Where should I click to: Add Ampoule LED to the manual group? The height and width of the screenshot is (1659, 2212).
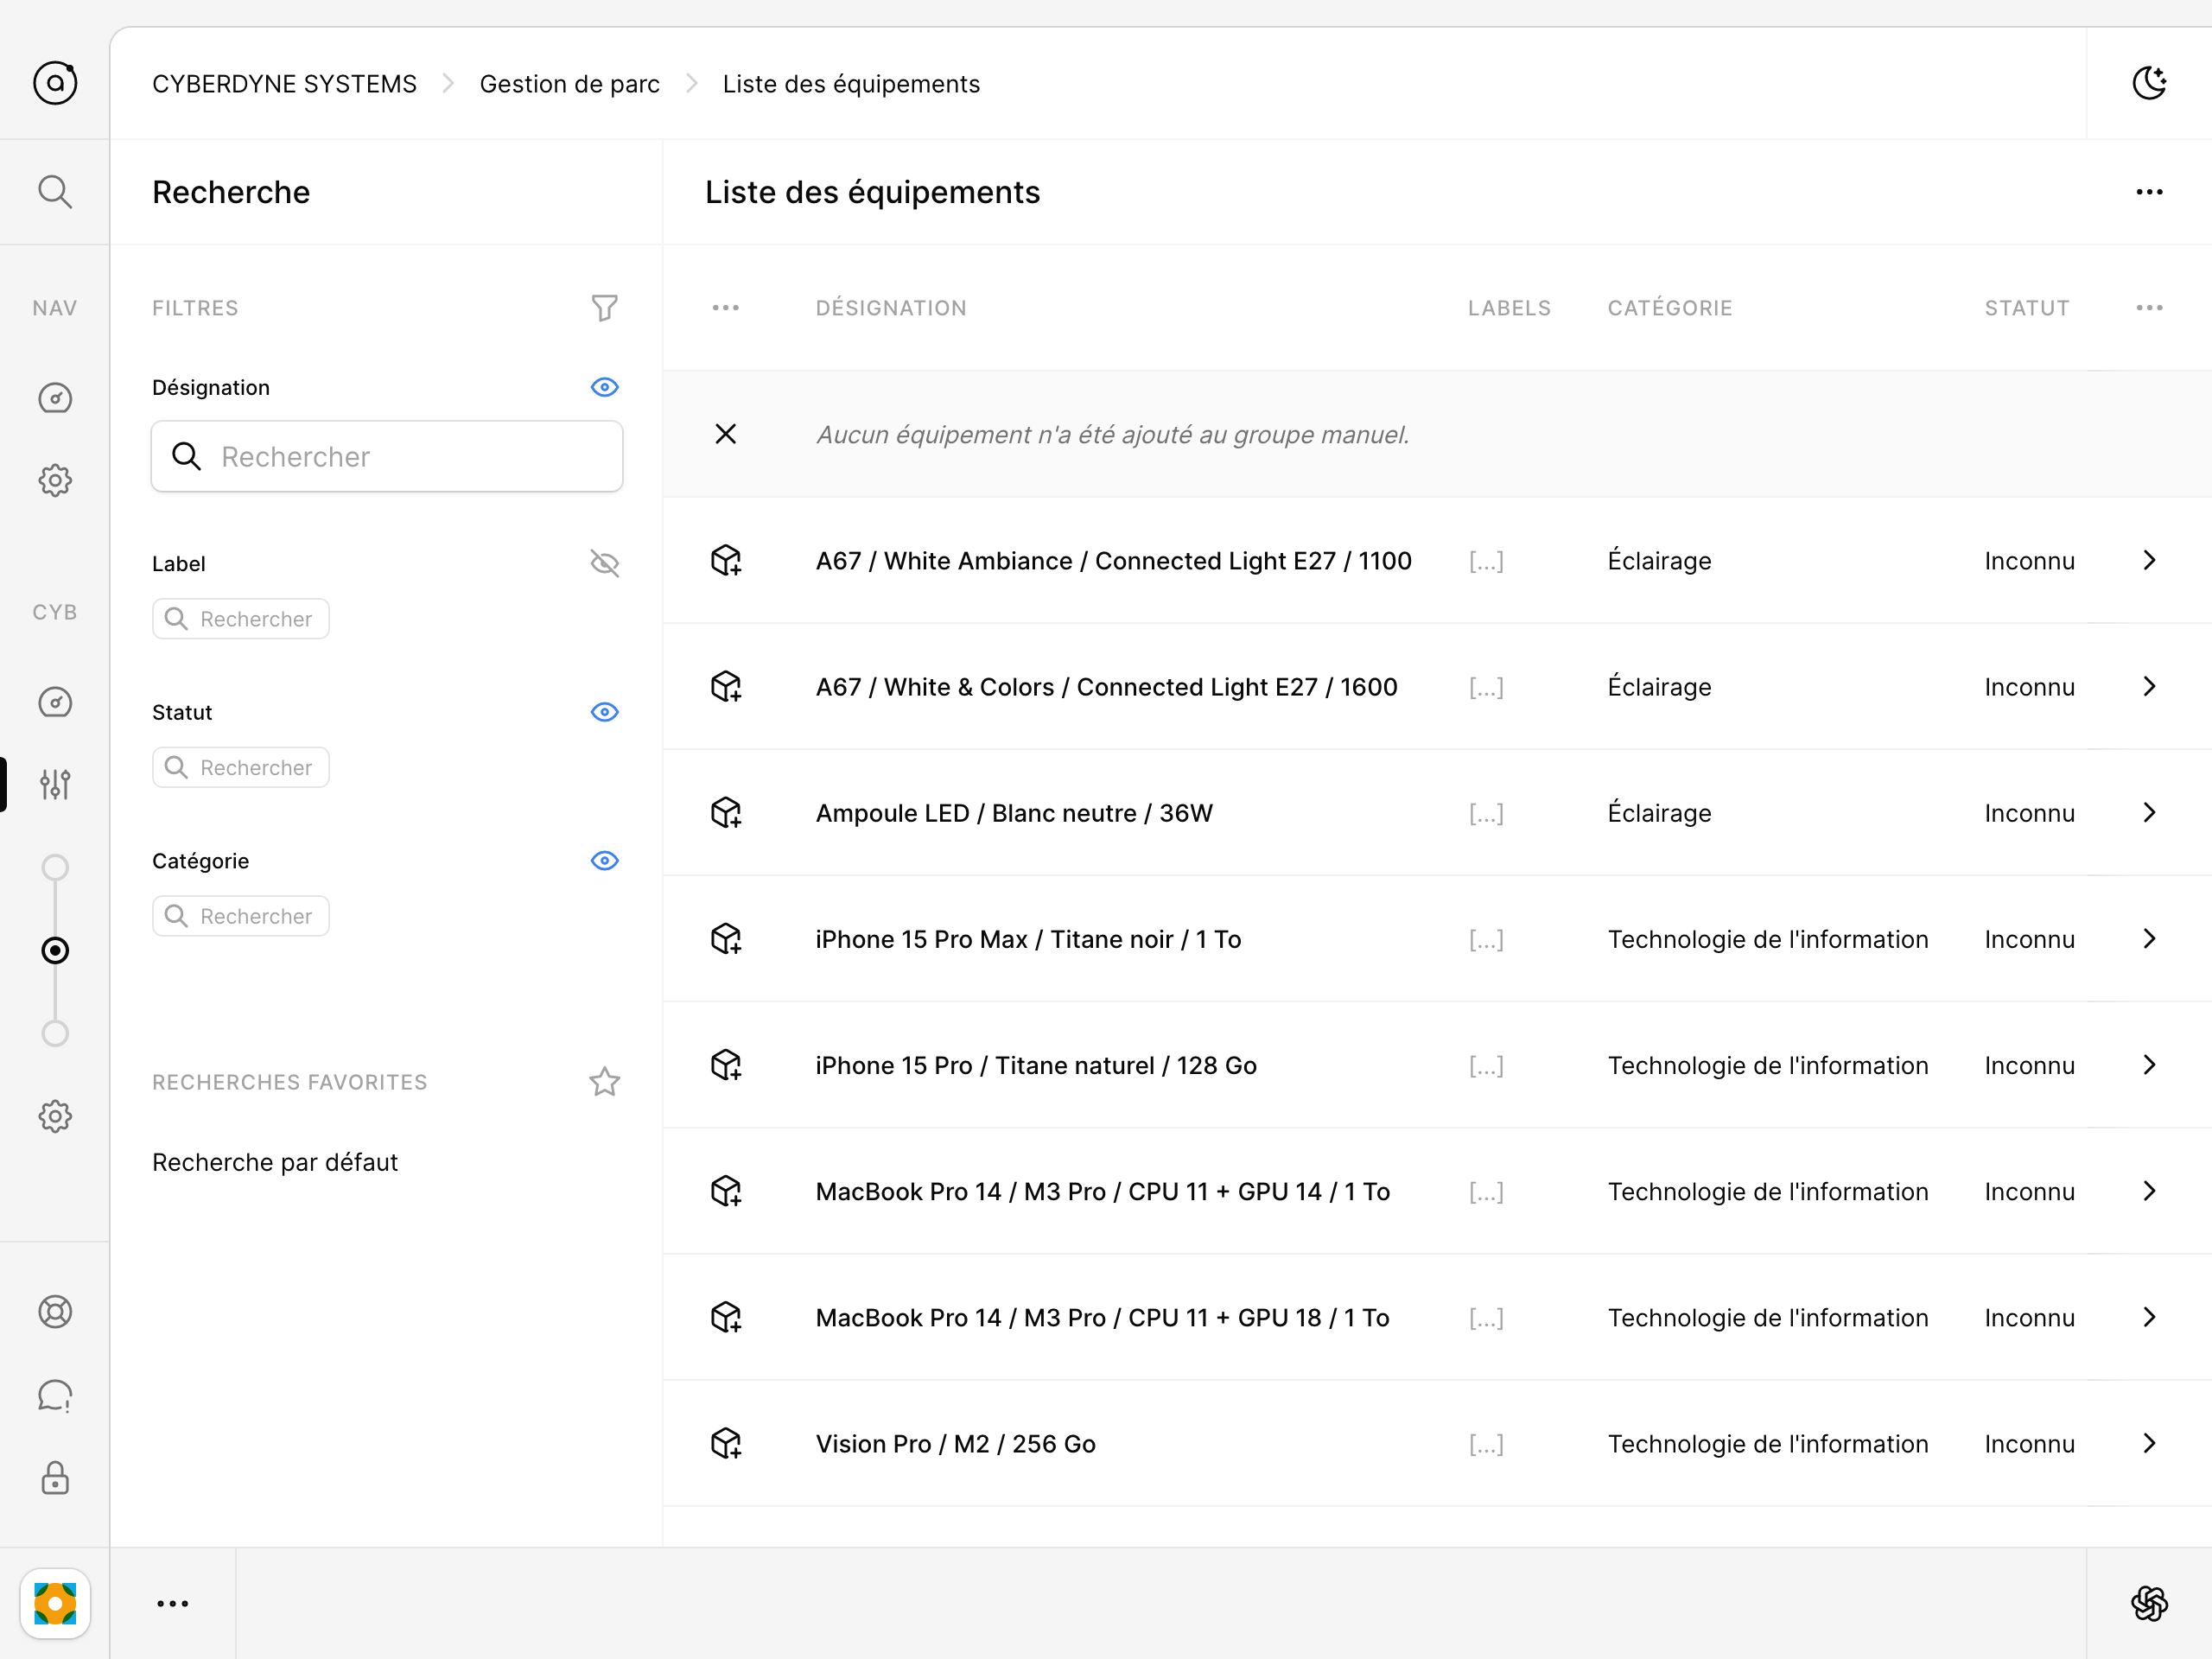726,812
